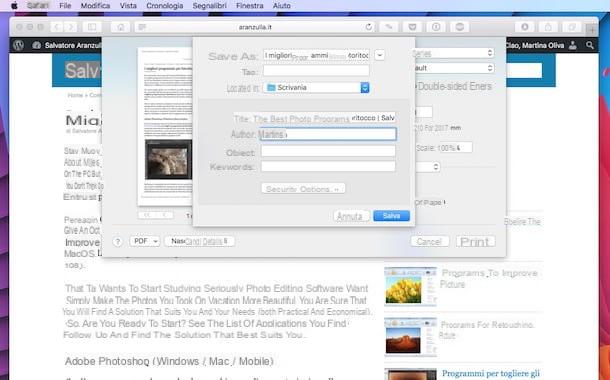The height and width of the screenshot is (380, 610).
Task: Open the Share icon in Safari toolbar
Action: (x=548, y=27)
